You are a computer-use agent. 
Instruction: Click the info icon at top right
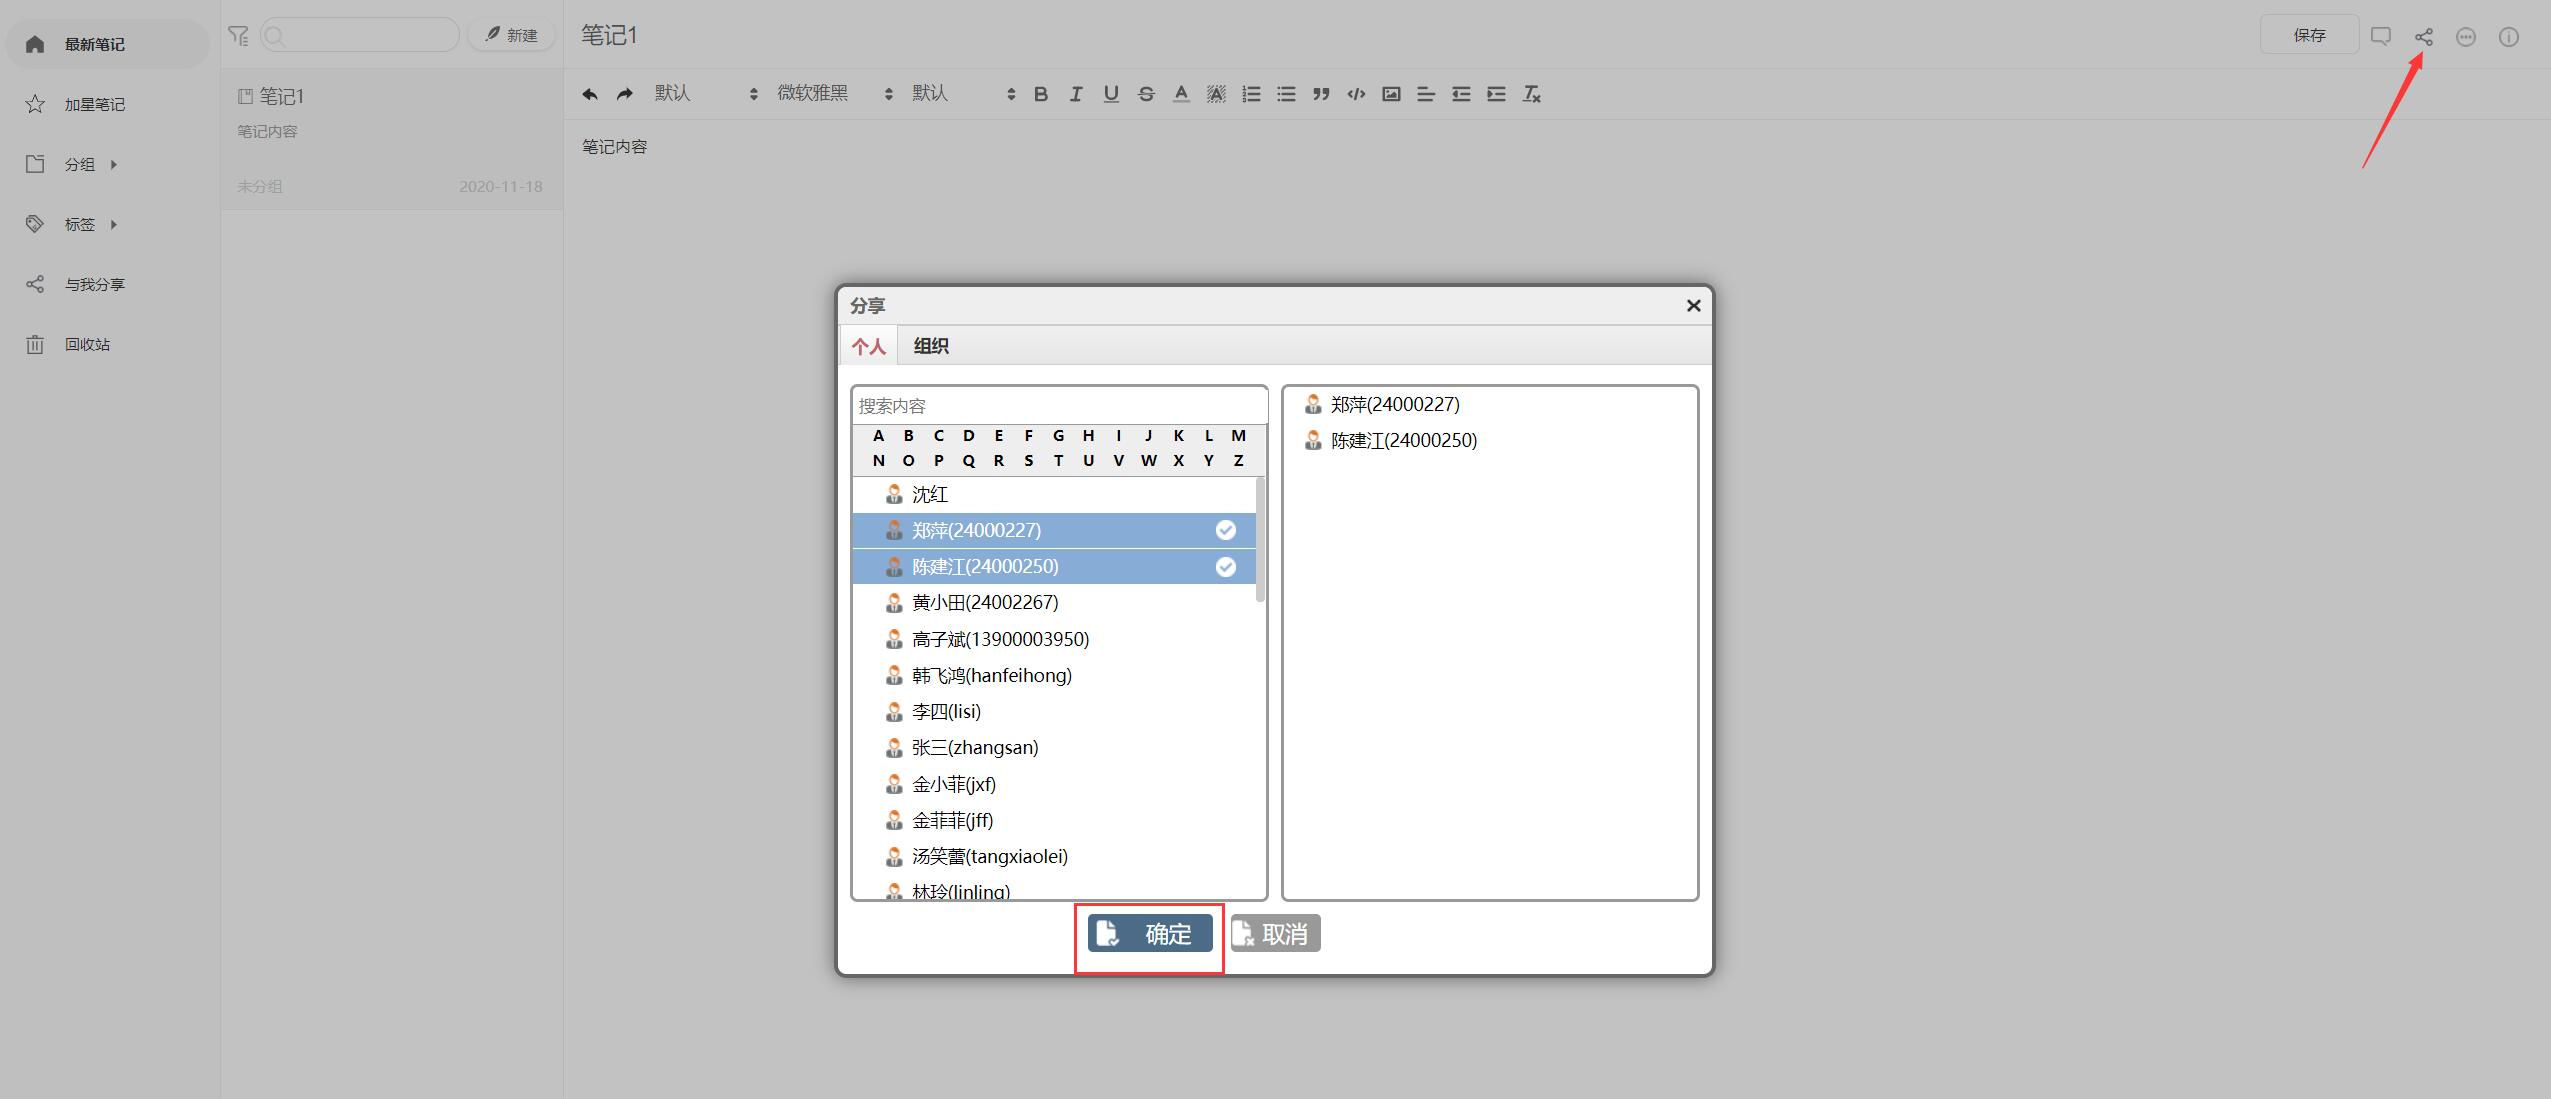click(x=2508, y=37)
